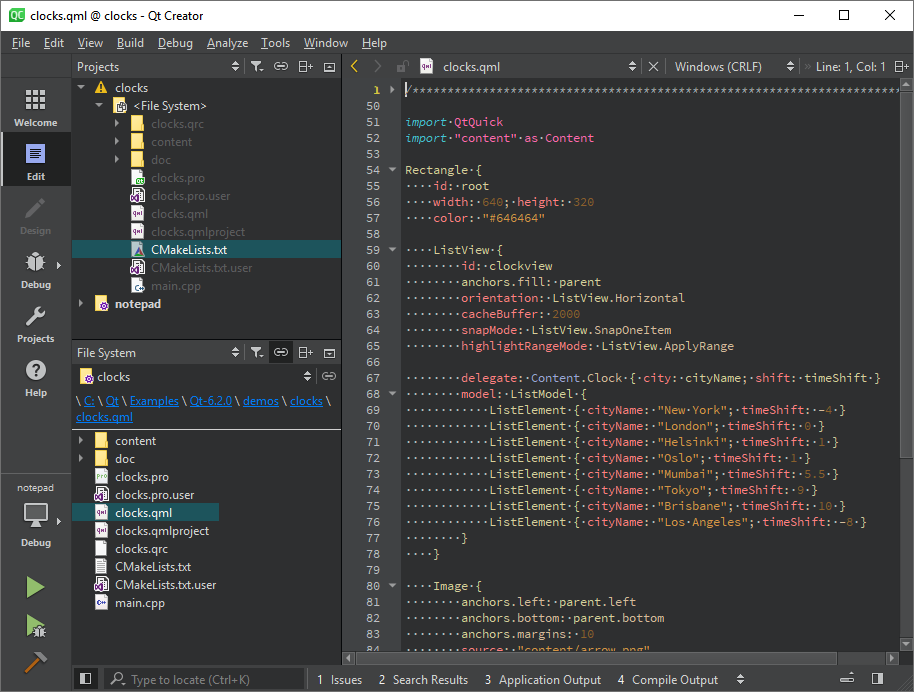Filter the Projects tree

[256, 66]
